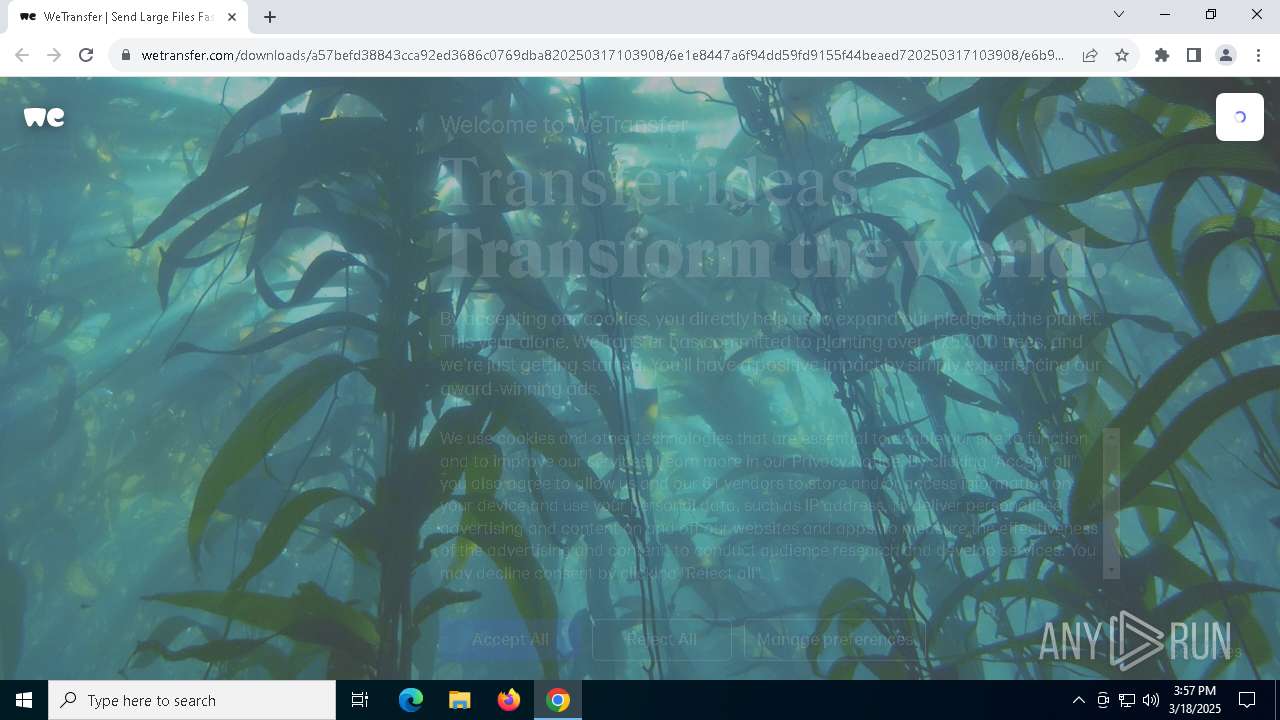Click the loading spinner button at top right
The height and width of the screenshot is (720, 1280).
[x=1240, y=117]
